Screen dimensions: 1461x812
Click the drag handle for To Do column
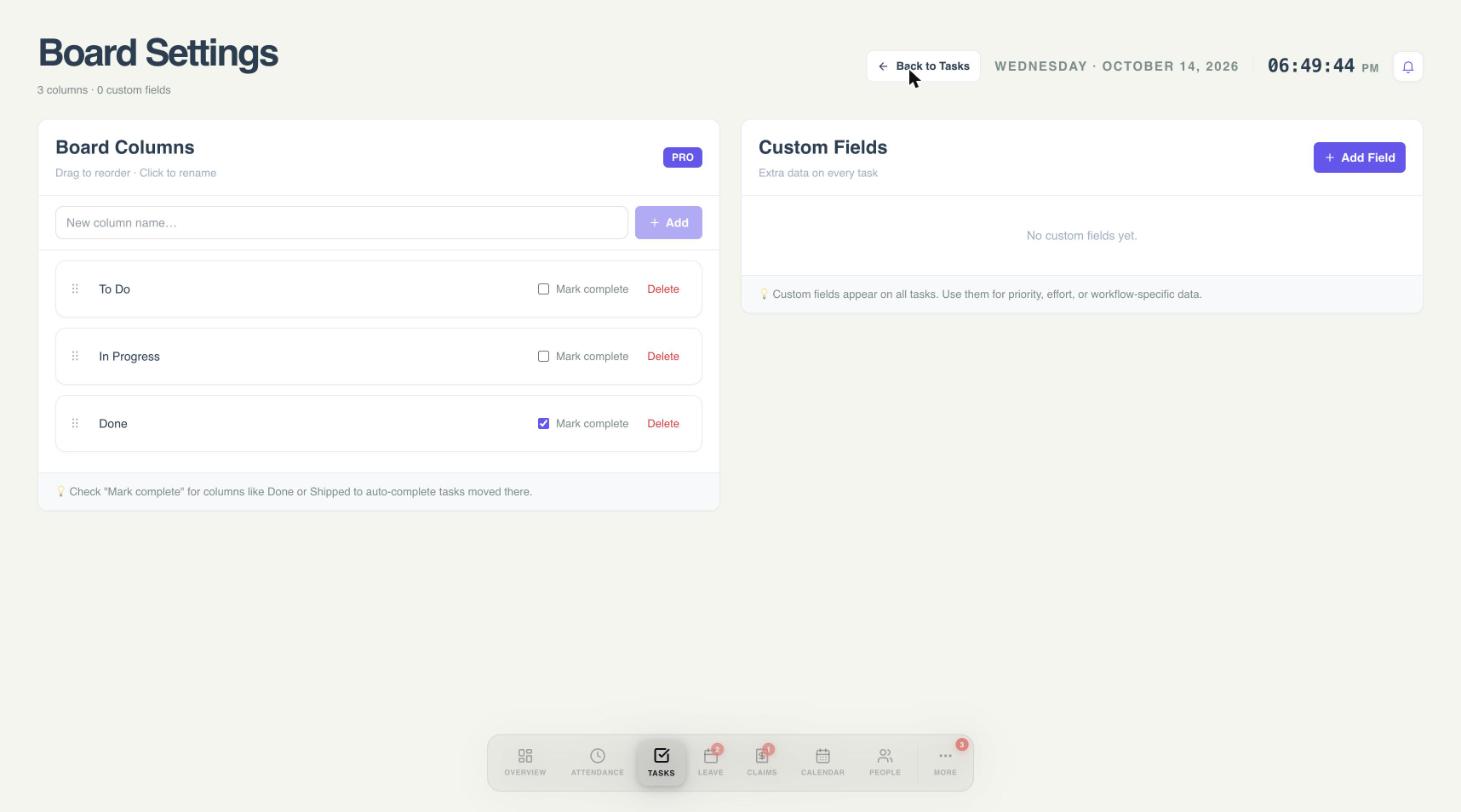[75, 289]
